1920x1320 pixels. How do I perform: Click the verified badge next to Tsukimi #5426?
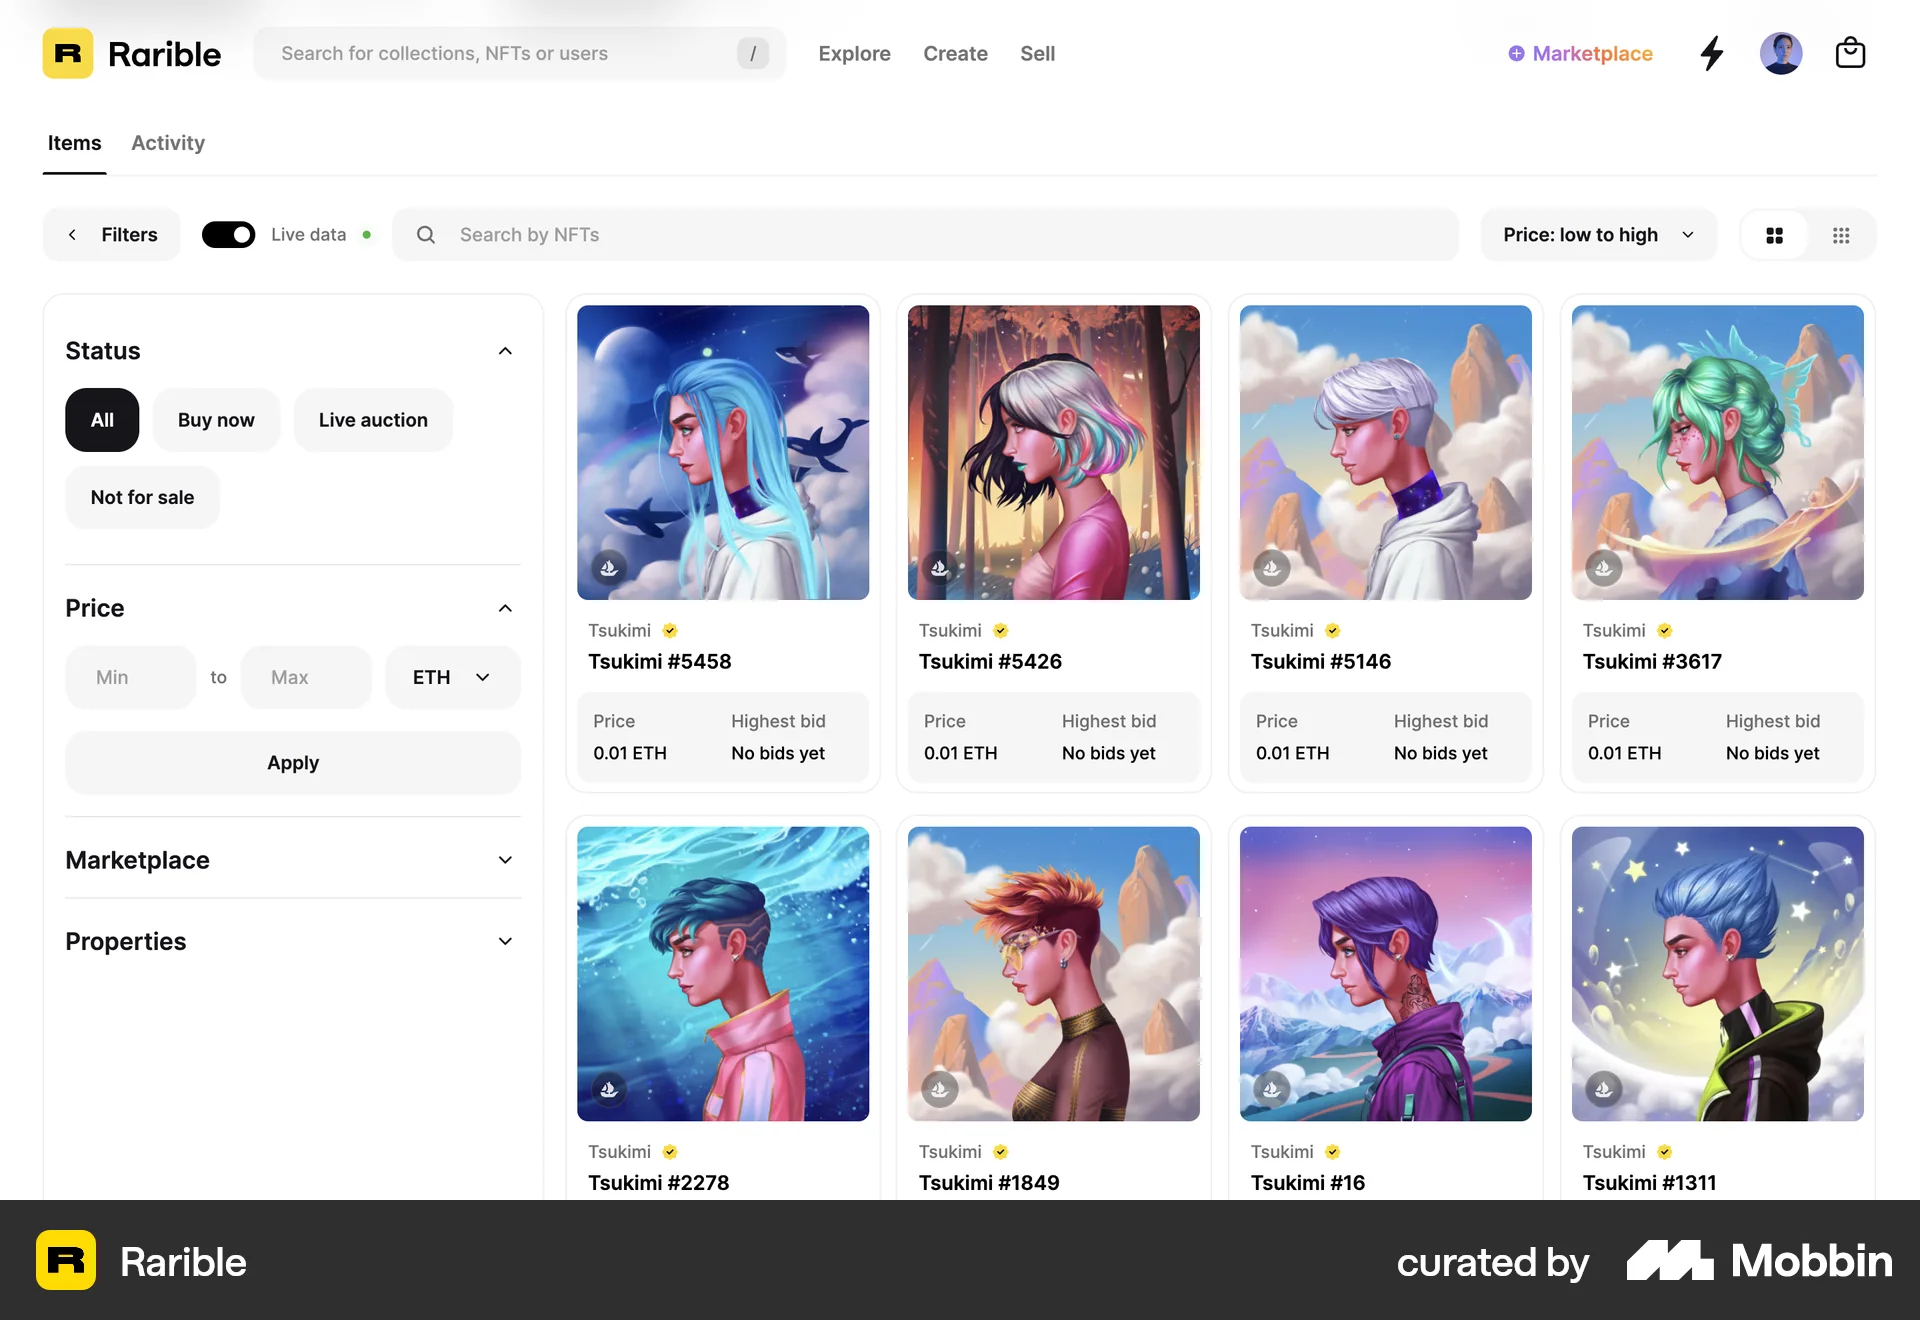pos(1000,630)
